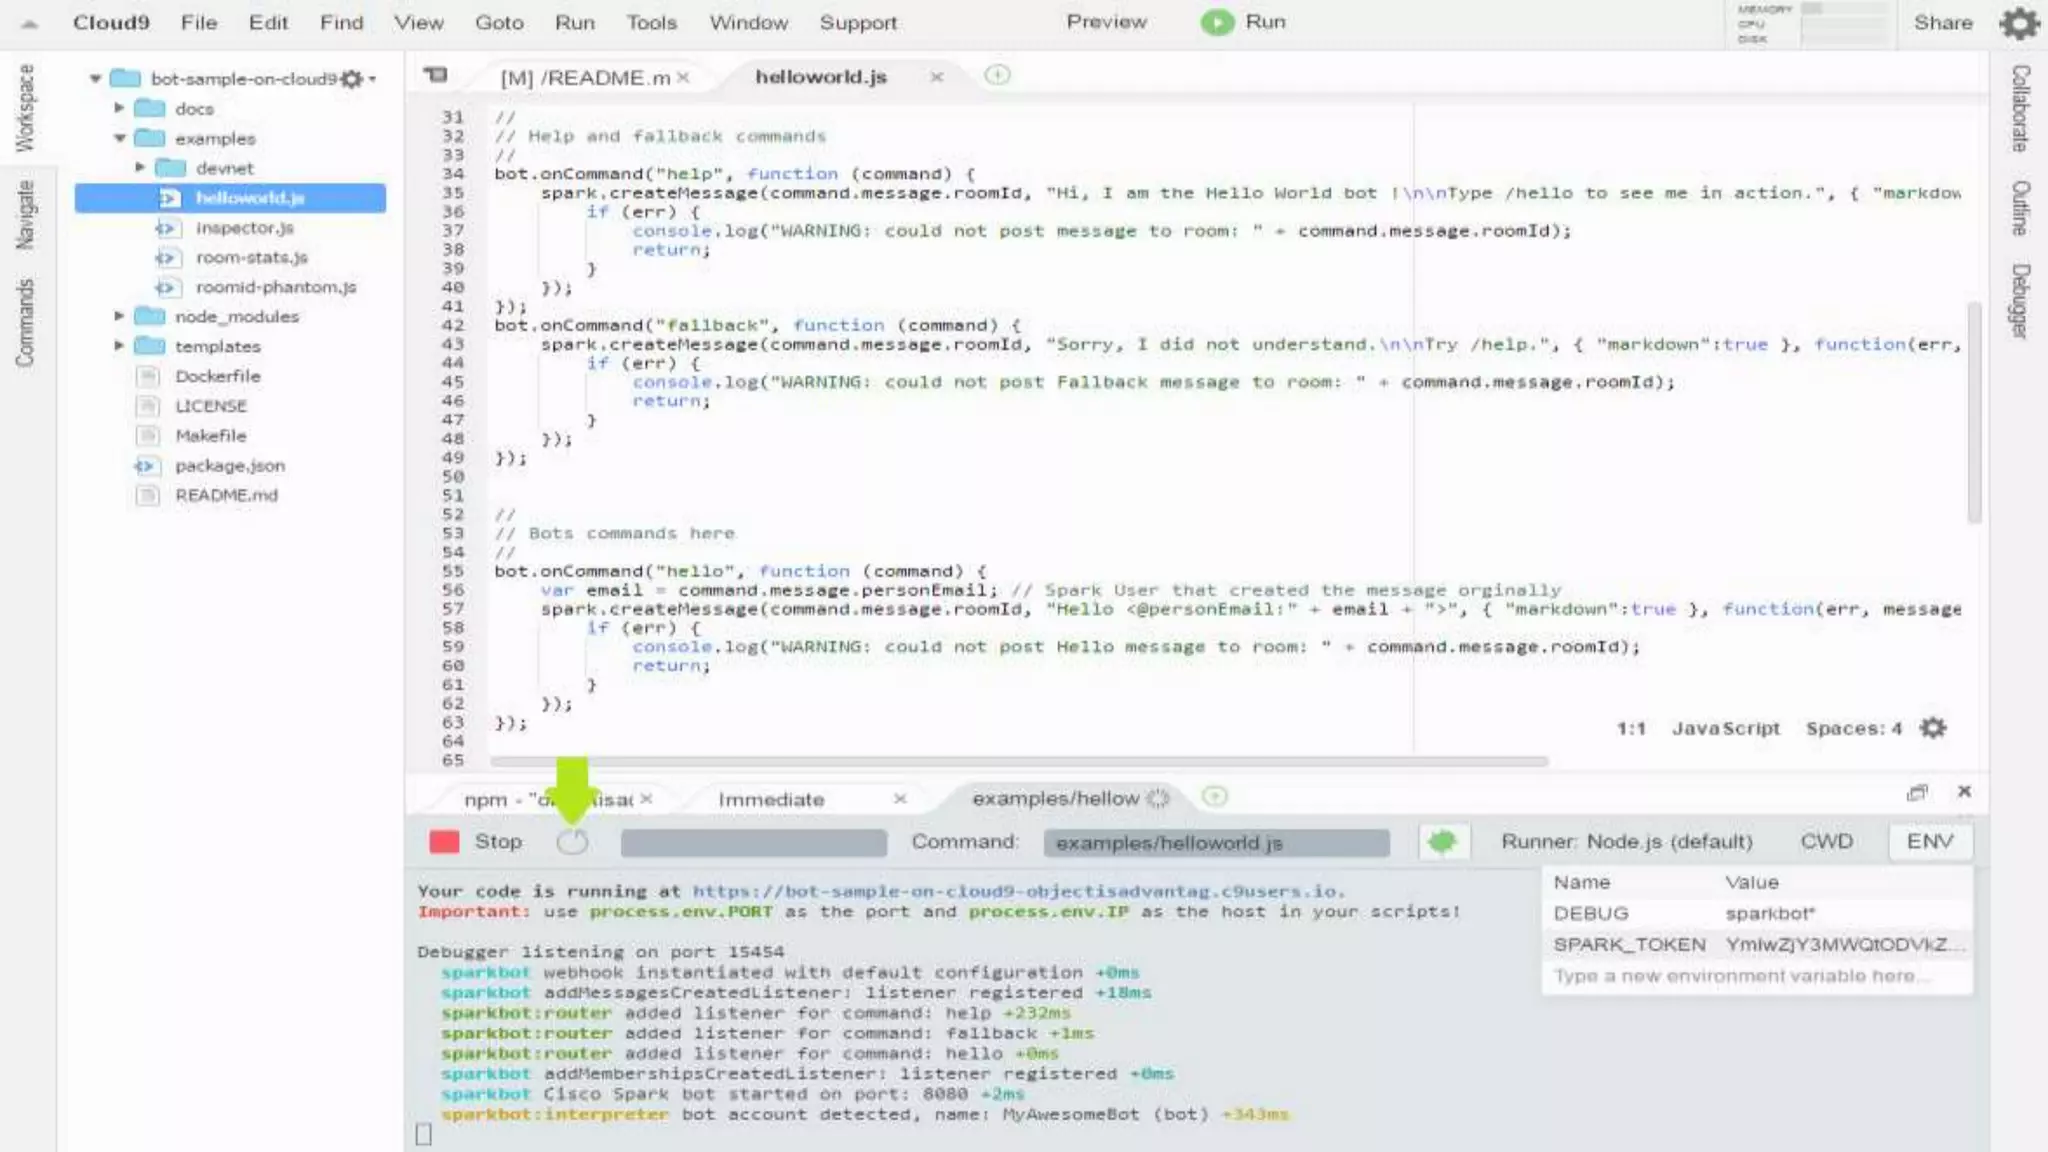The image size is (2048, 1152).
Task: Toggle the green debugger bug icon
Action: point(1442,842)
